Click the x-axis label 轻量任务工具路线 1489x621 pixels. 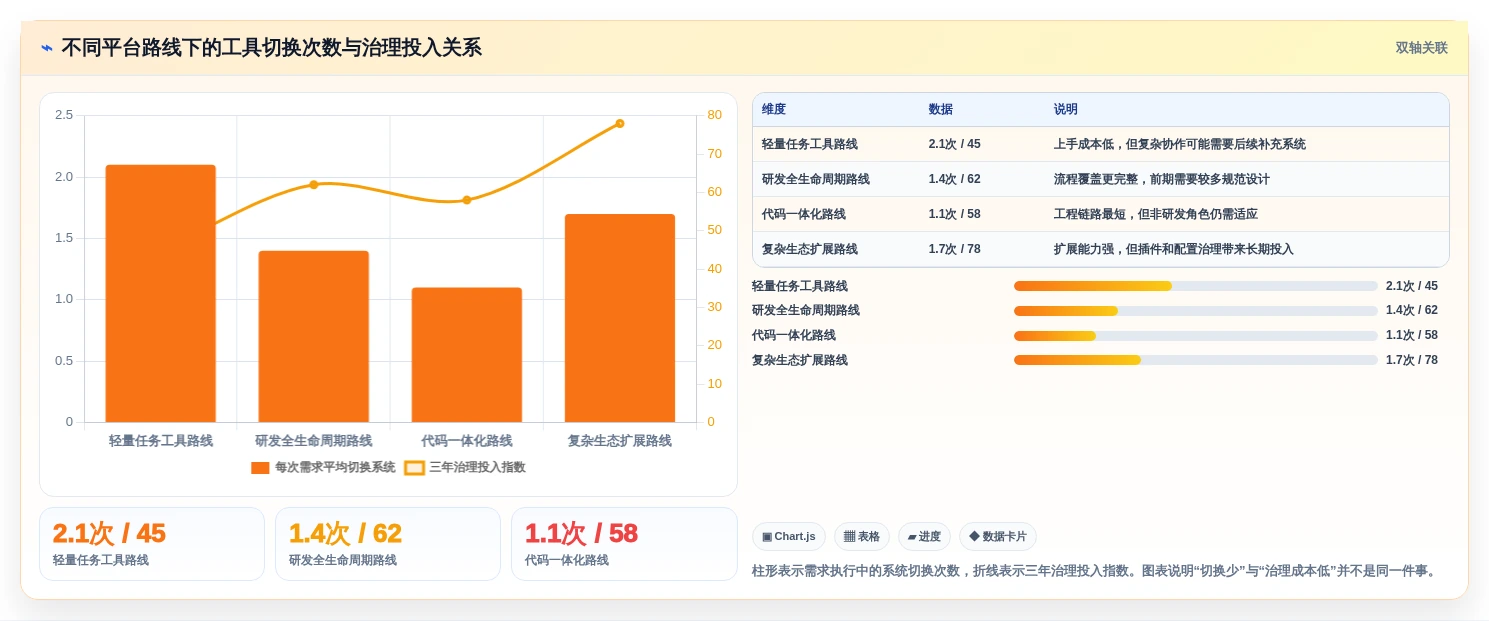click(161, 441)
